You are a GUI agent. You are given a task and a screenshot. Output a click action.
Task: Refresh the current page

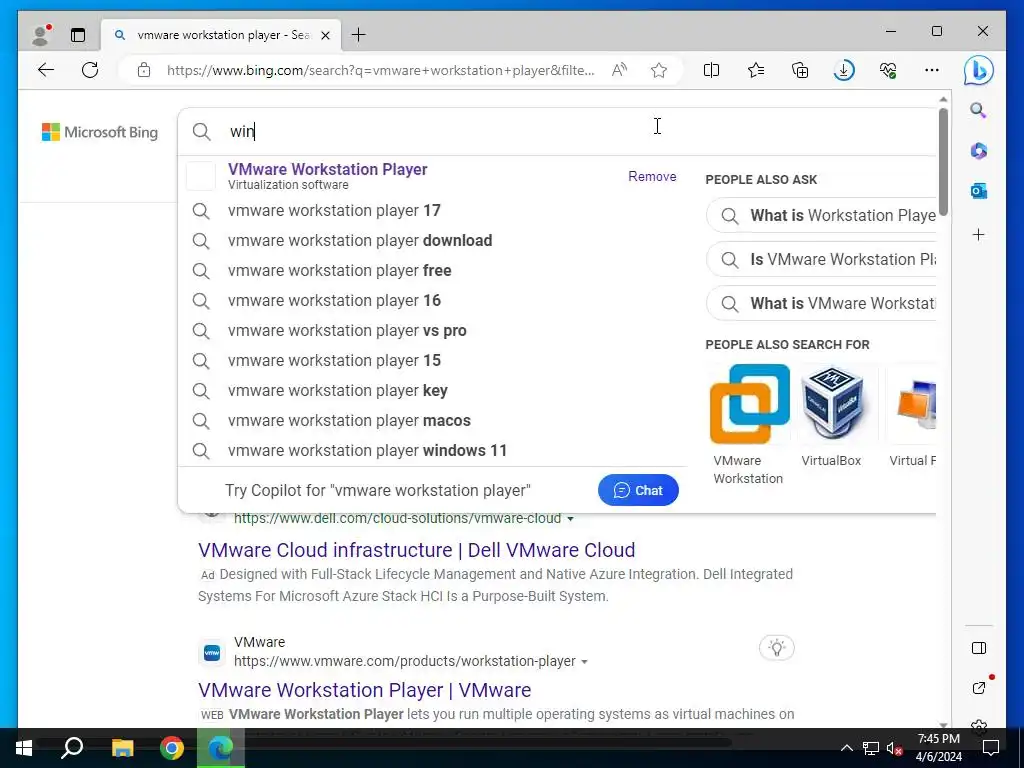[90, 70]
